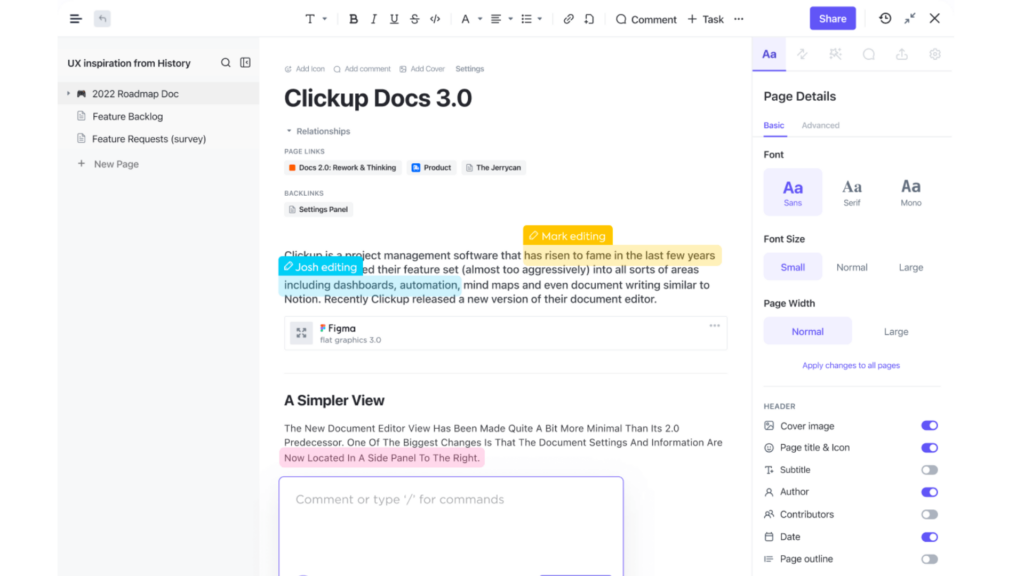Screen dimensions: 1024x576
Task: Set Page Width to Large
Action: pyautogui.click(x=896, y=332)
